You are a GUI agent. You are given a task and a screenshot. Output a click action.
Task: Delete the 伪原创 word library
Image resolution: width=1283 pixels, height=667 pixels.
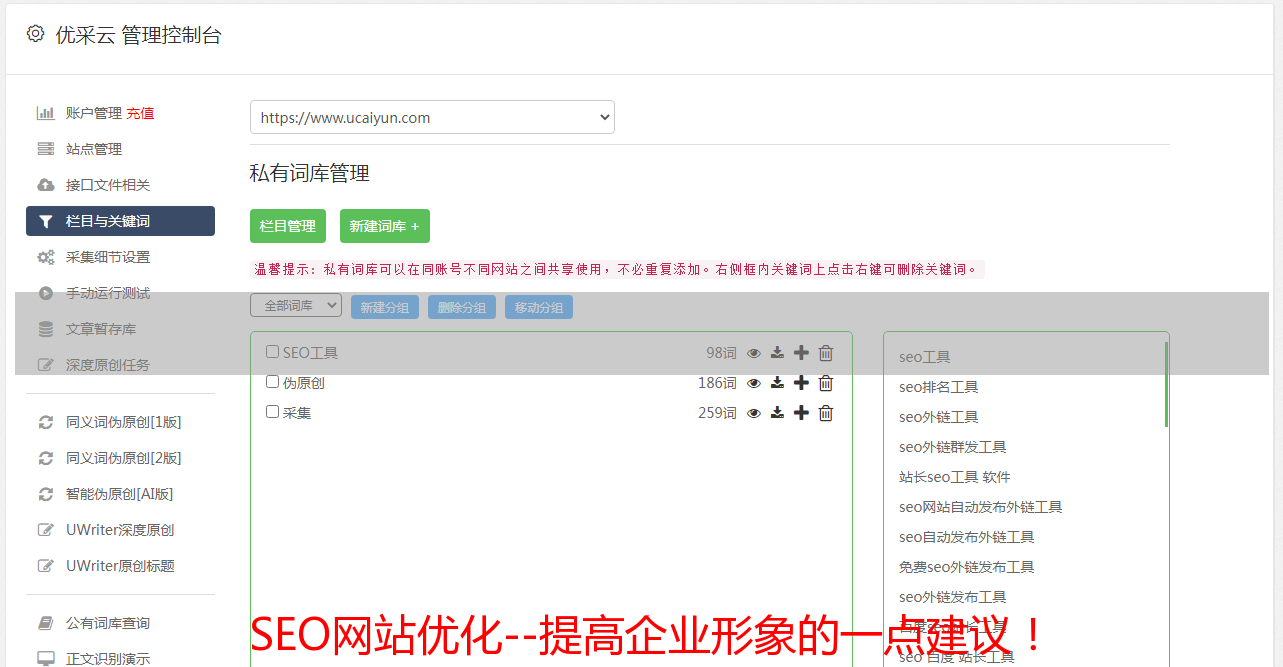point(826,383)
